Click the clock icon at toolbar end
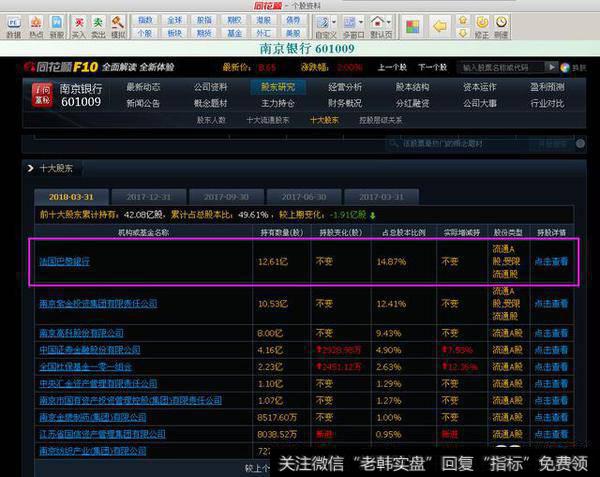Screen dimensions: 600x477 tap(501, 22)
